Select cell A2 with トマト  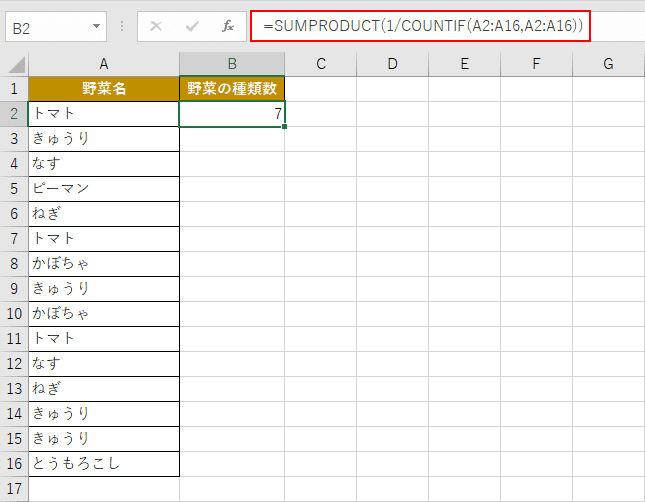coord(104,114)
